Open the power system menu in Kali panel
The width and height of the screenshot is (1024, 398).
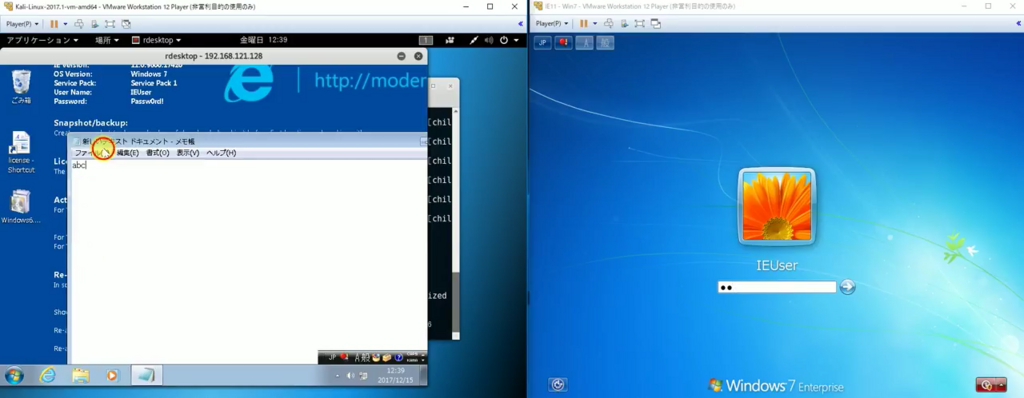coord(508,40)
